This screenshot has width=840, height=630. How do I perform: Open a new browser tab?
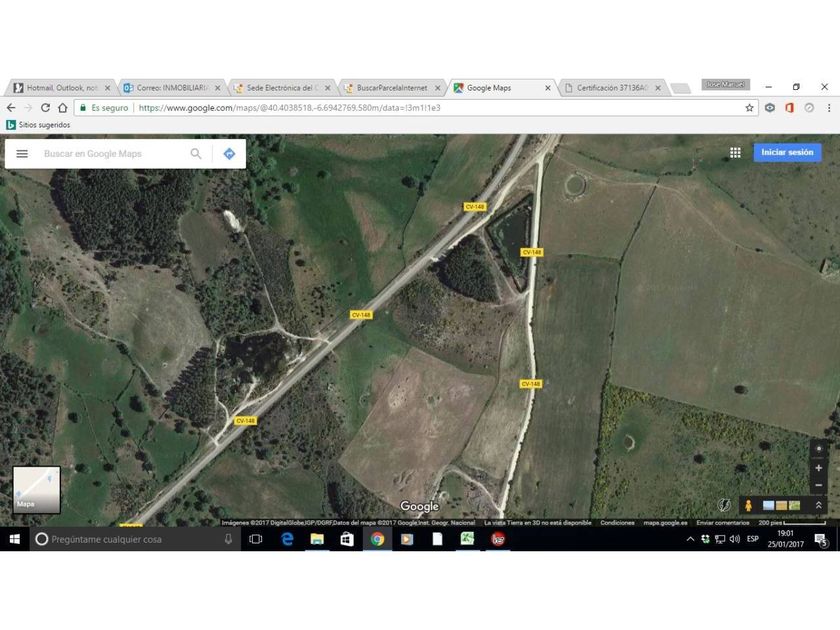click(680, 88)
